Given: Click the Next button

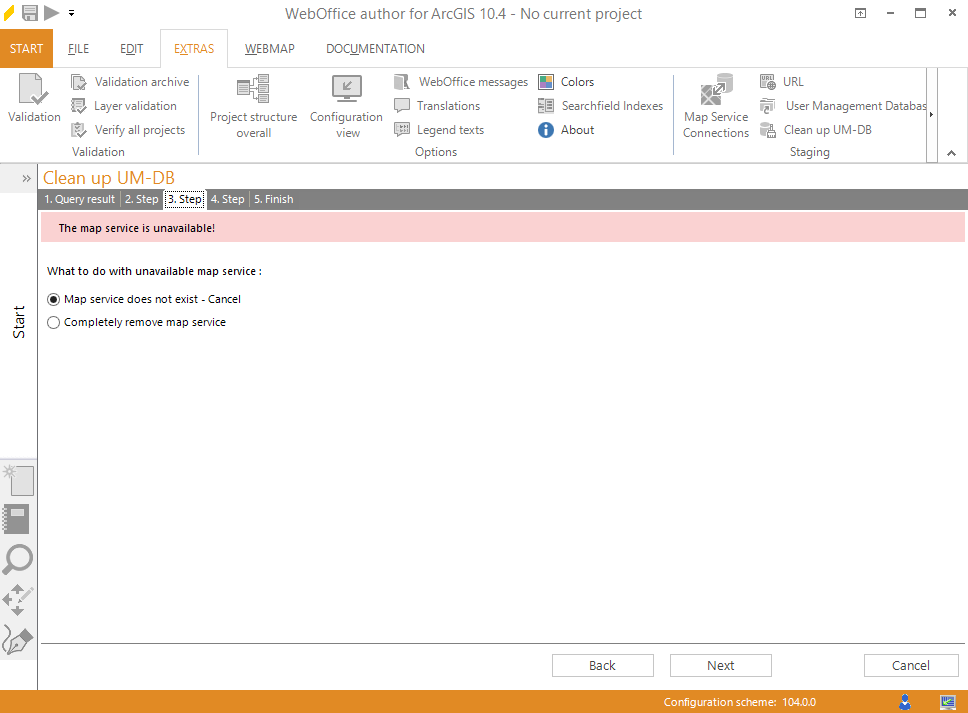Looking at the screenshot, I should 720,665.
